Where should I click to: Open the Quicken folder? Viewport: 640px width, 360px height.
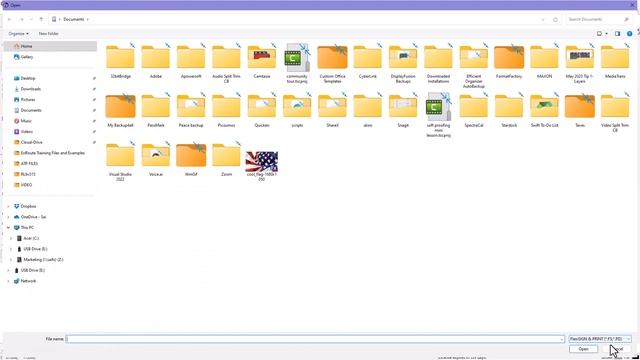[262, 110]
